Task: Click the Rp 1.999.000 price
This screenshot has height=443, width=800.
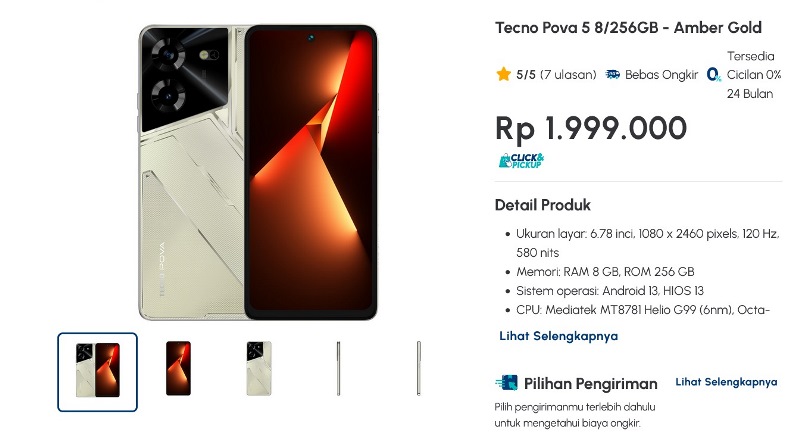Action: pyautogui.click(x=591, y=128)
